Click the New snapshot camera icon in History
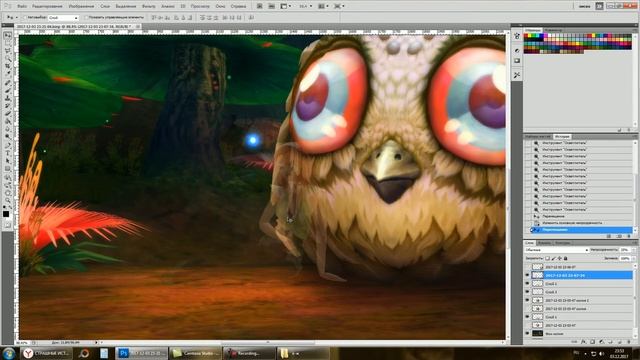 (x=619, y=236)
